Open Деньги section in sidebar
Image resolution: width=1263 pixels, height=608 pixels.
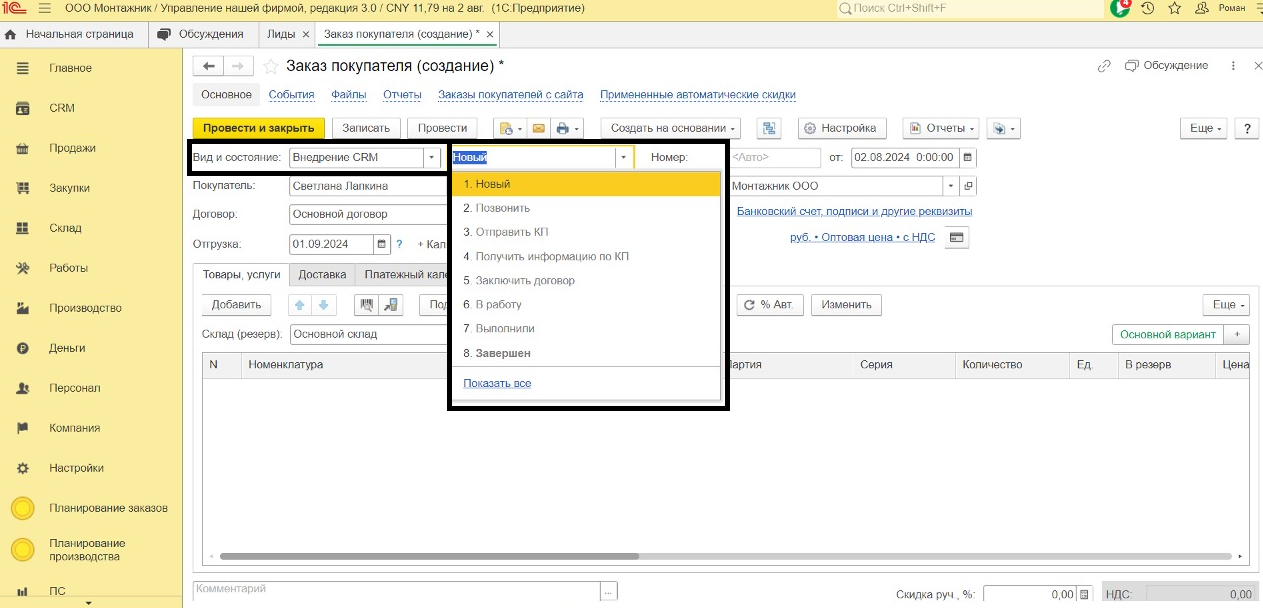pos(67,348)
